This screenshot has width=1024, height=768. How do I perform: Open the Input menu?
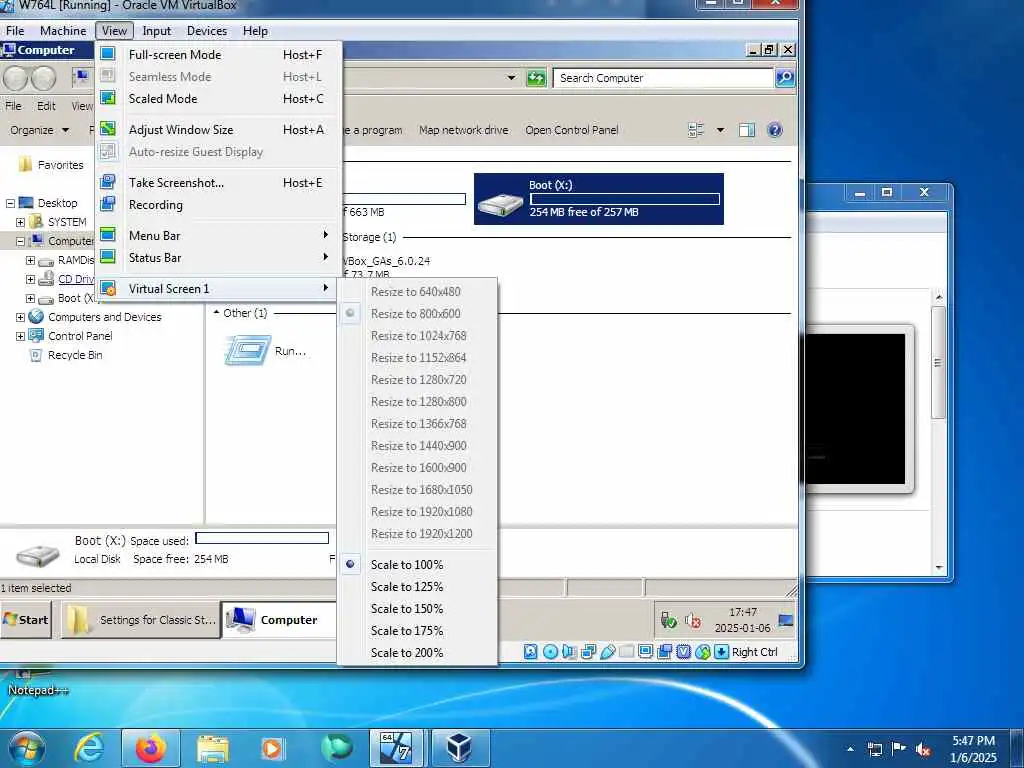click(x=157, y=31)
